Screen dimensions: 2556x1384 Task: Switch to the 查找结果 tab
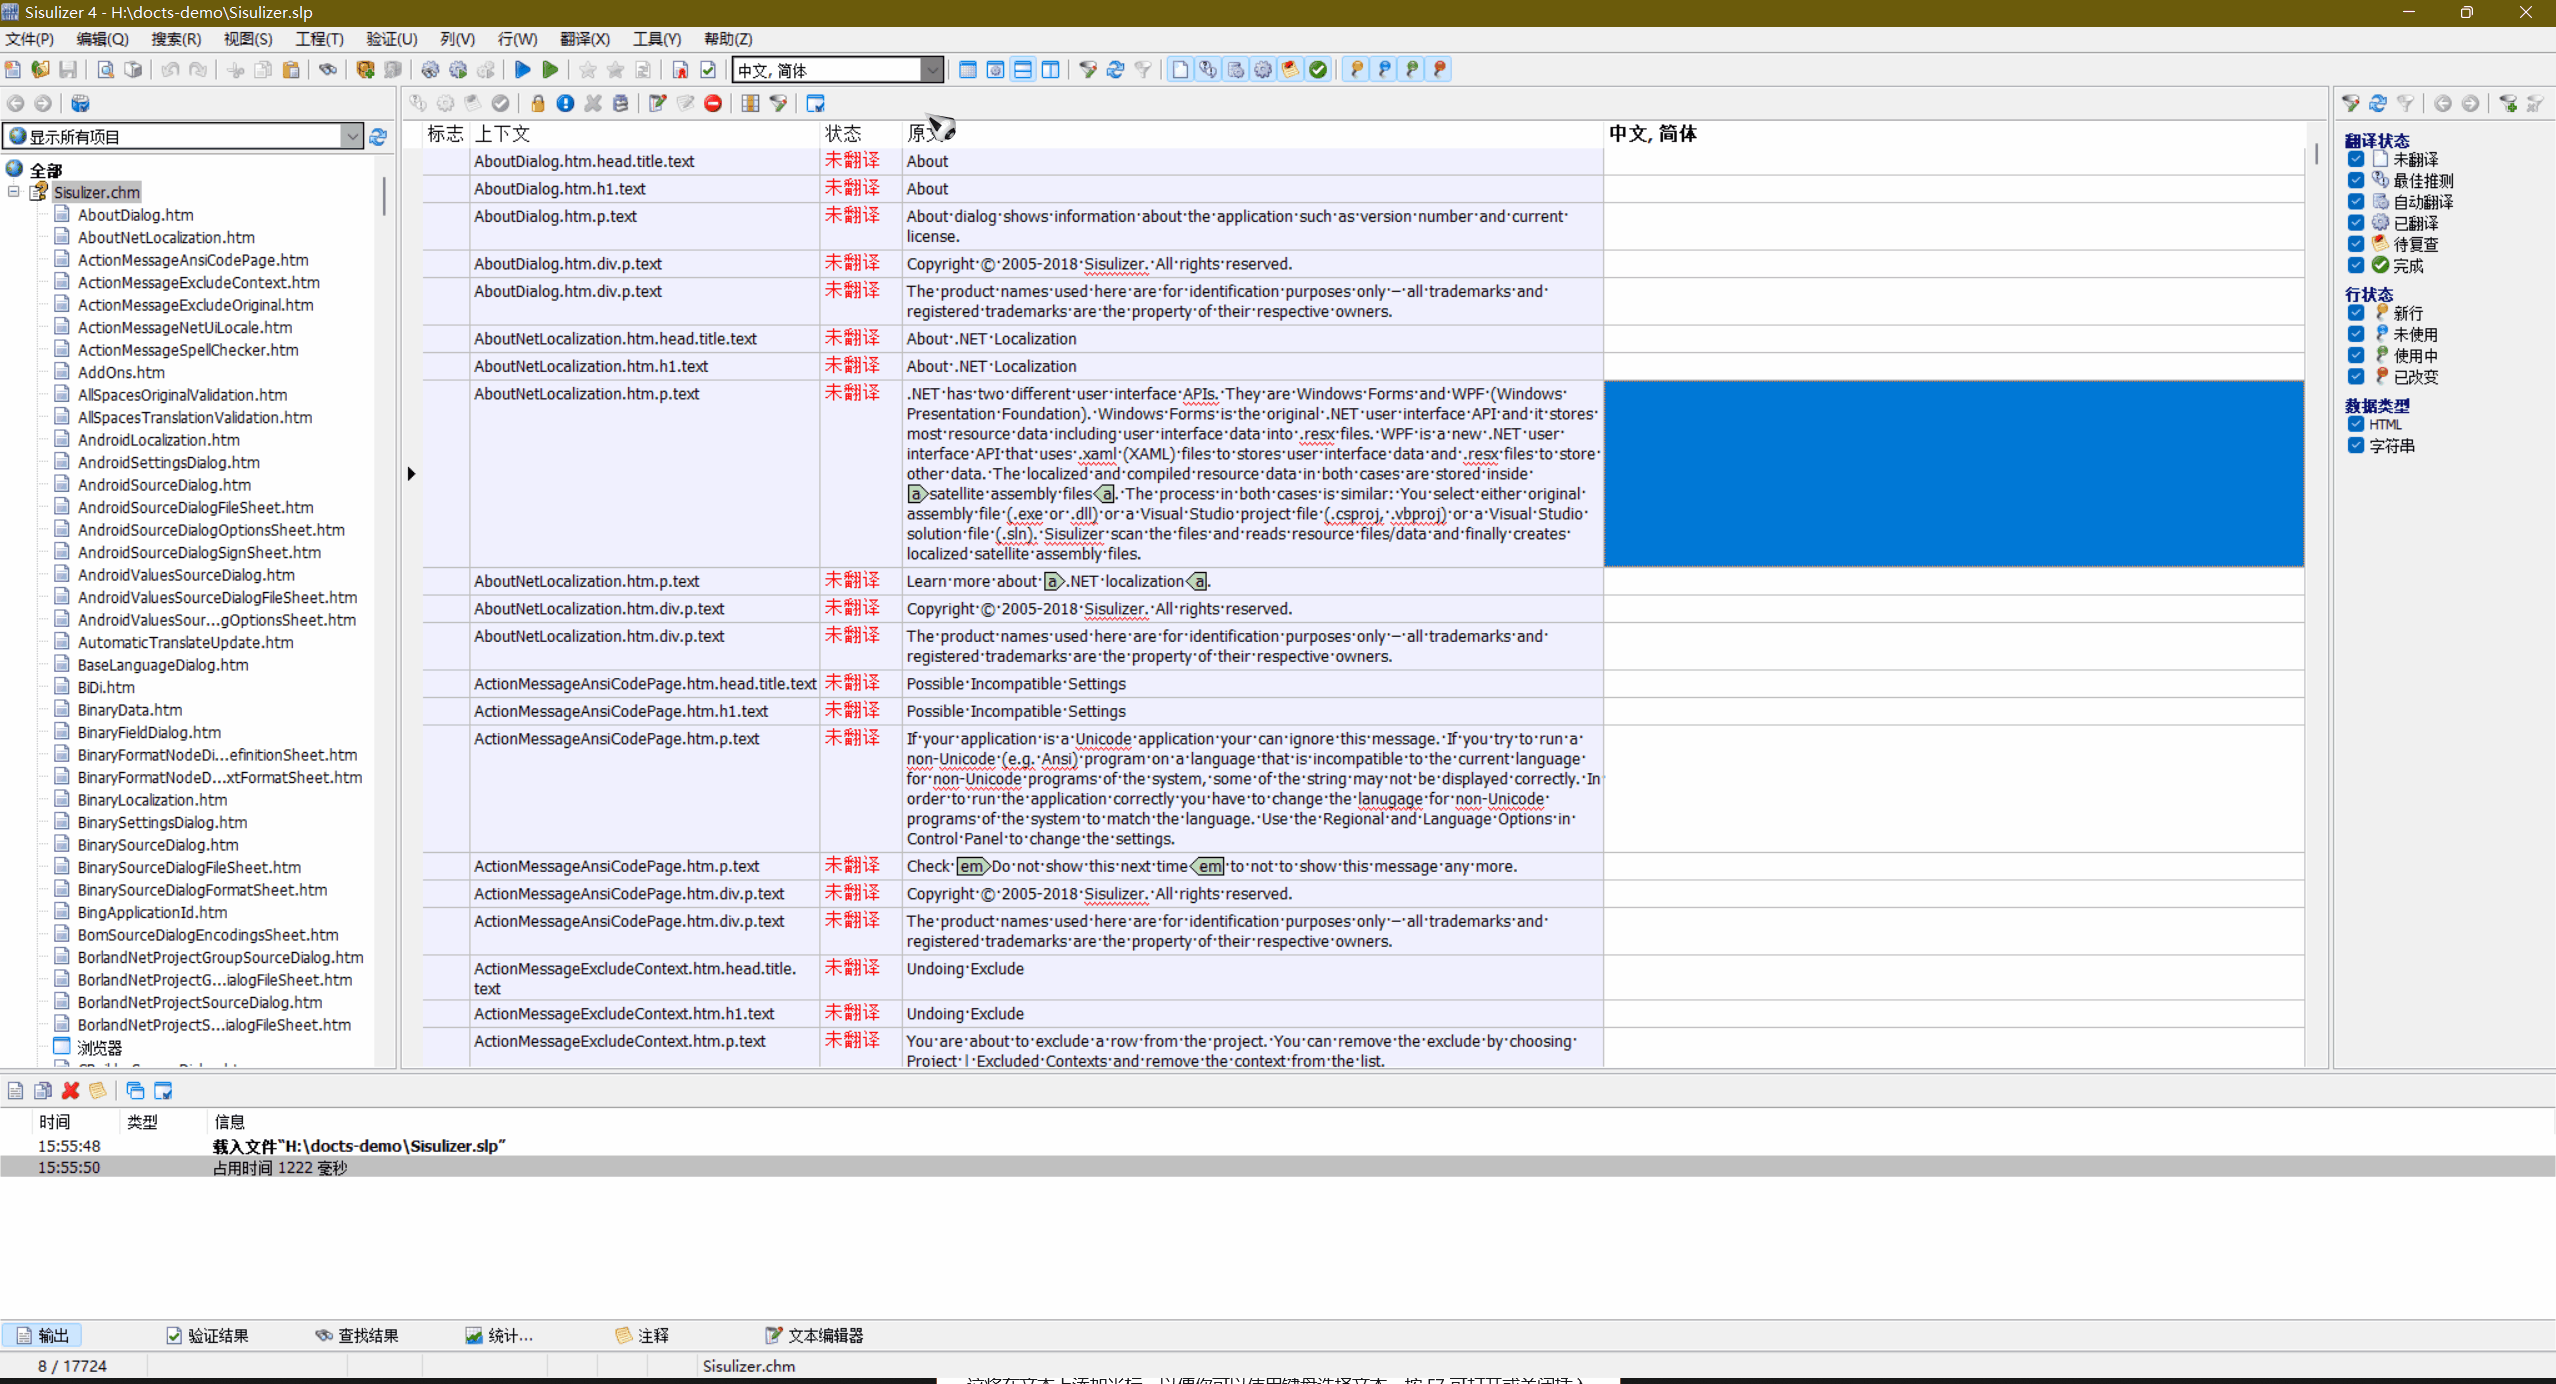click(357, 1335)
